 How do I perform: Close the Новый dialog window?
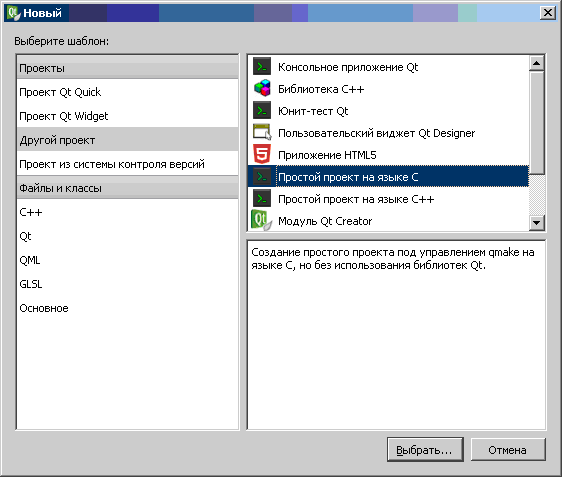[x=547, y=13]
